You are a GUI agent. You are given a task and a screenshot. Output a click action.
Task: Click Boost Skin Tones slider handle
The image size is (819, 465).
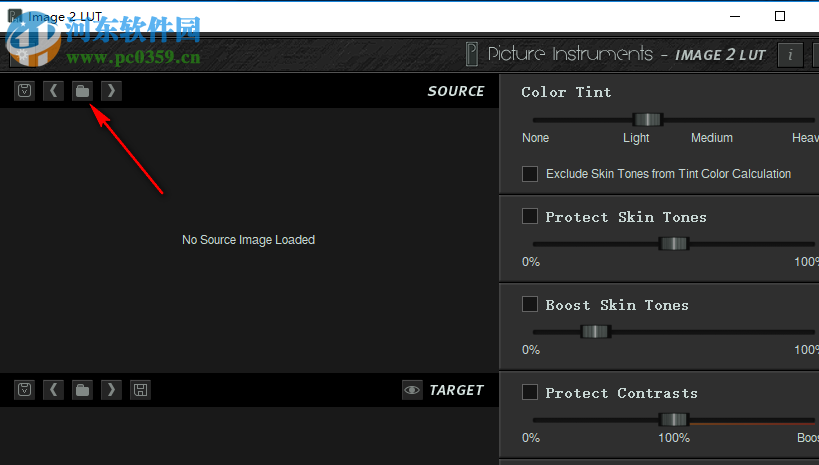[x=595, y=332]
